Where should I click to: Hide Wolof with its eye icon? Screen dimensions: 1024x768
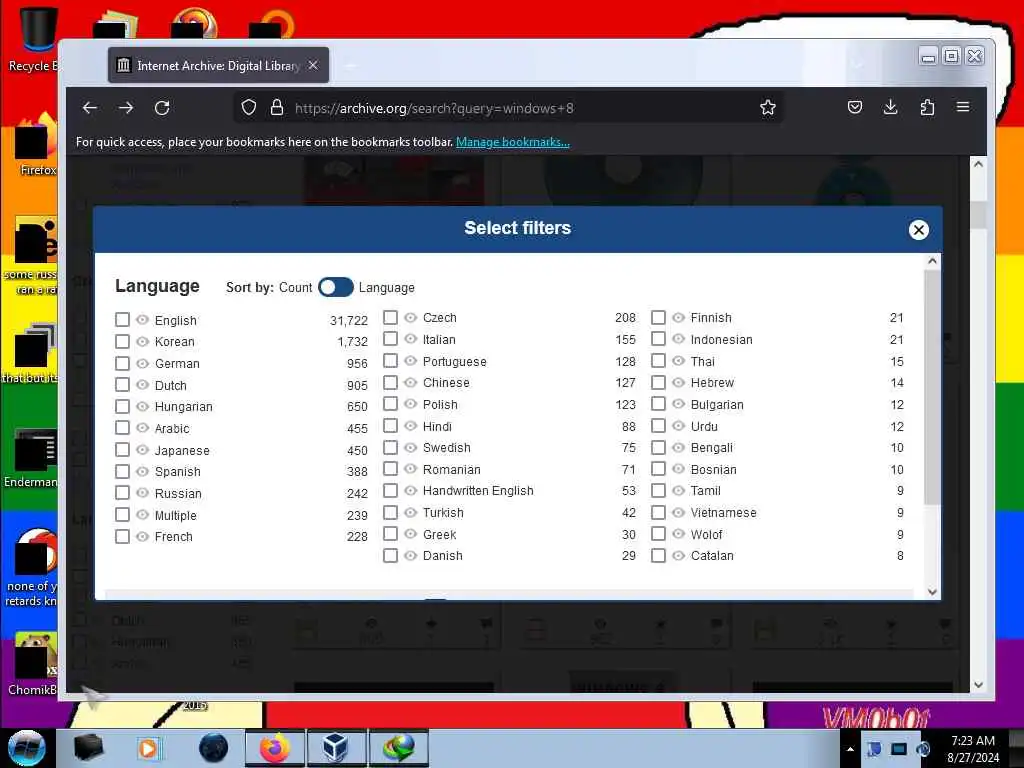[x=679, y=534]
